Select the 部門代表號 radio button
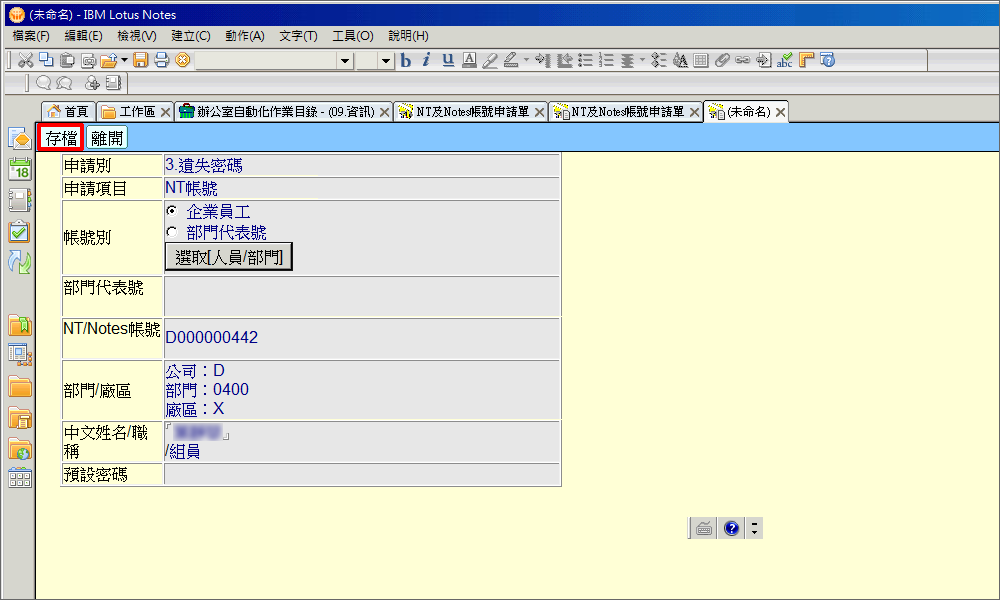 [x=172, y=231]
